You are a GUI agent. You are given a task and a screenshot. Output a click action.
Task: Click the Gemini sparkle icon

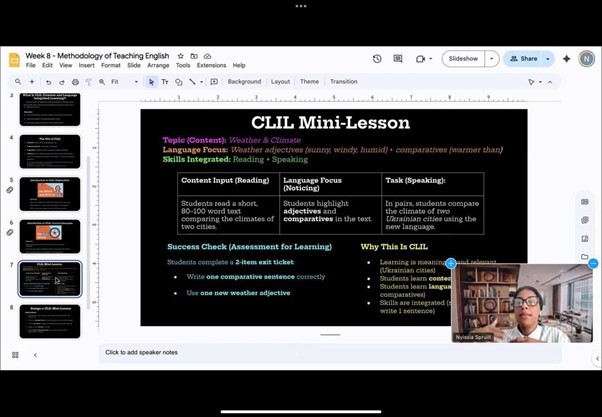[x=566, y=59]
